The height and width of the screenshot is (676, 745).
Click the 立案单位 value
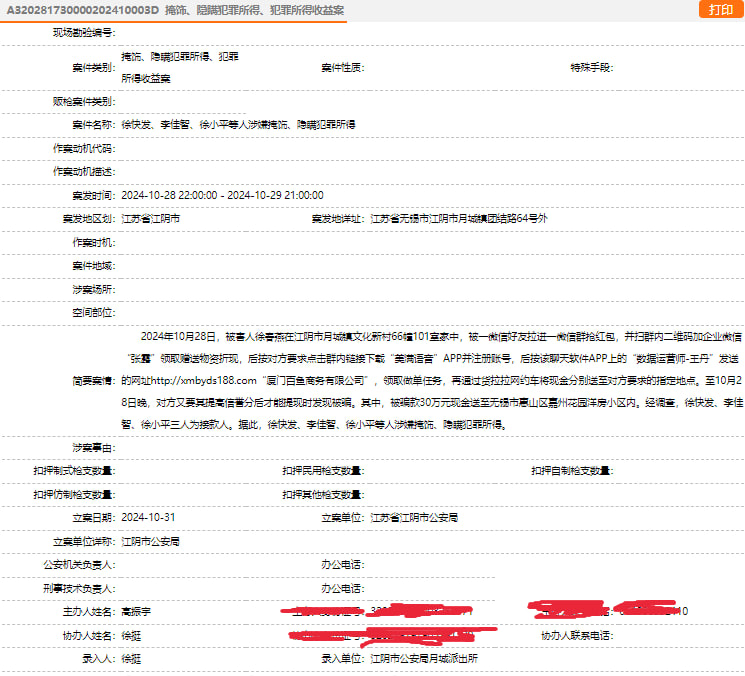[414, 517]
